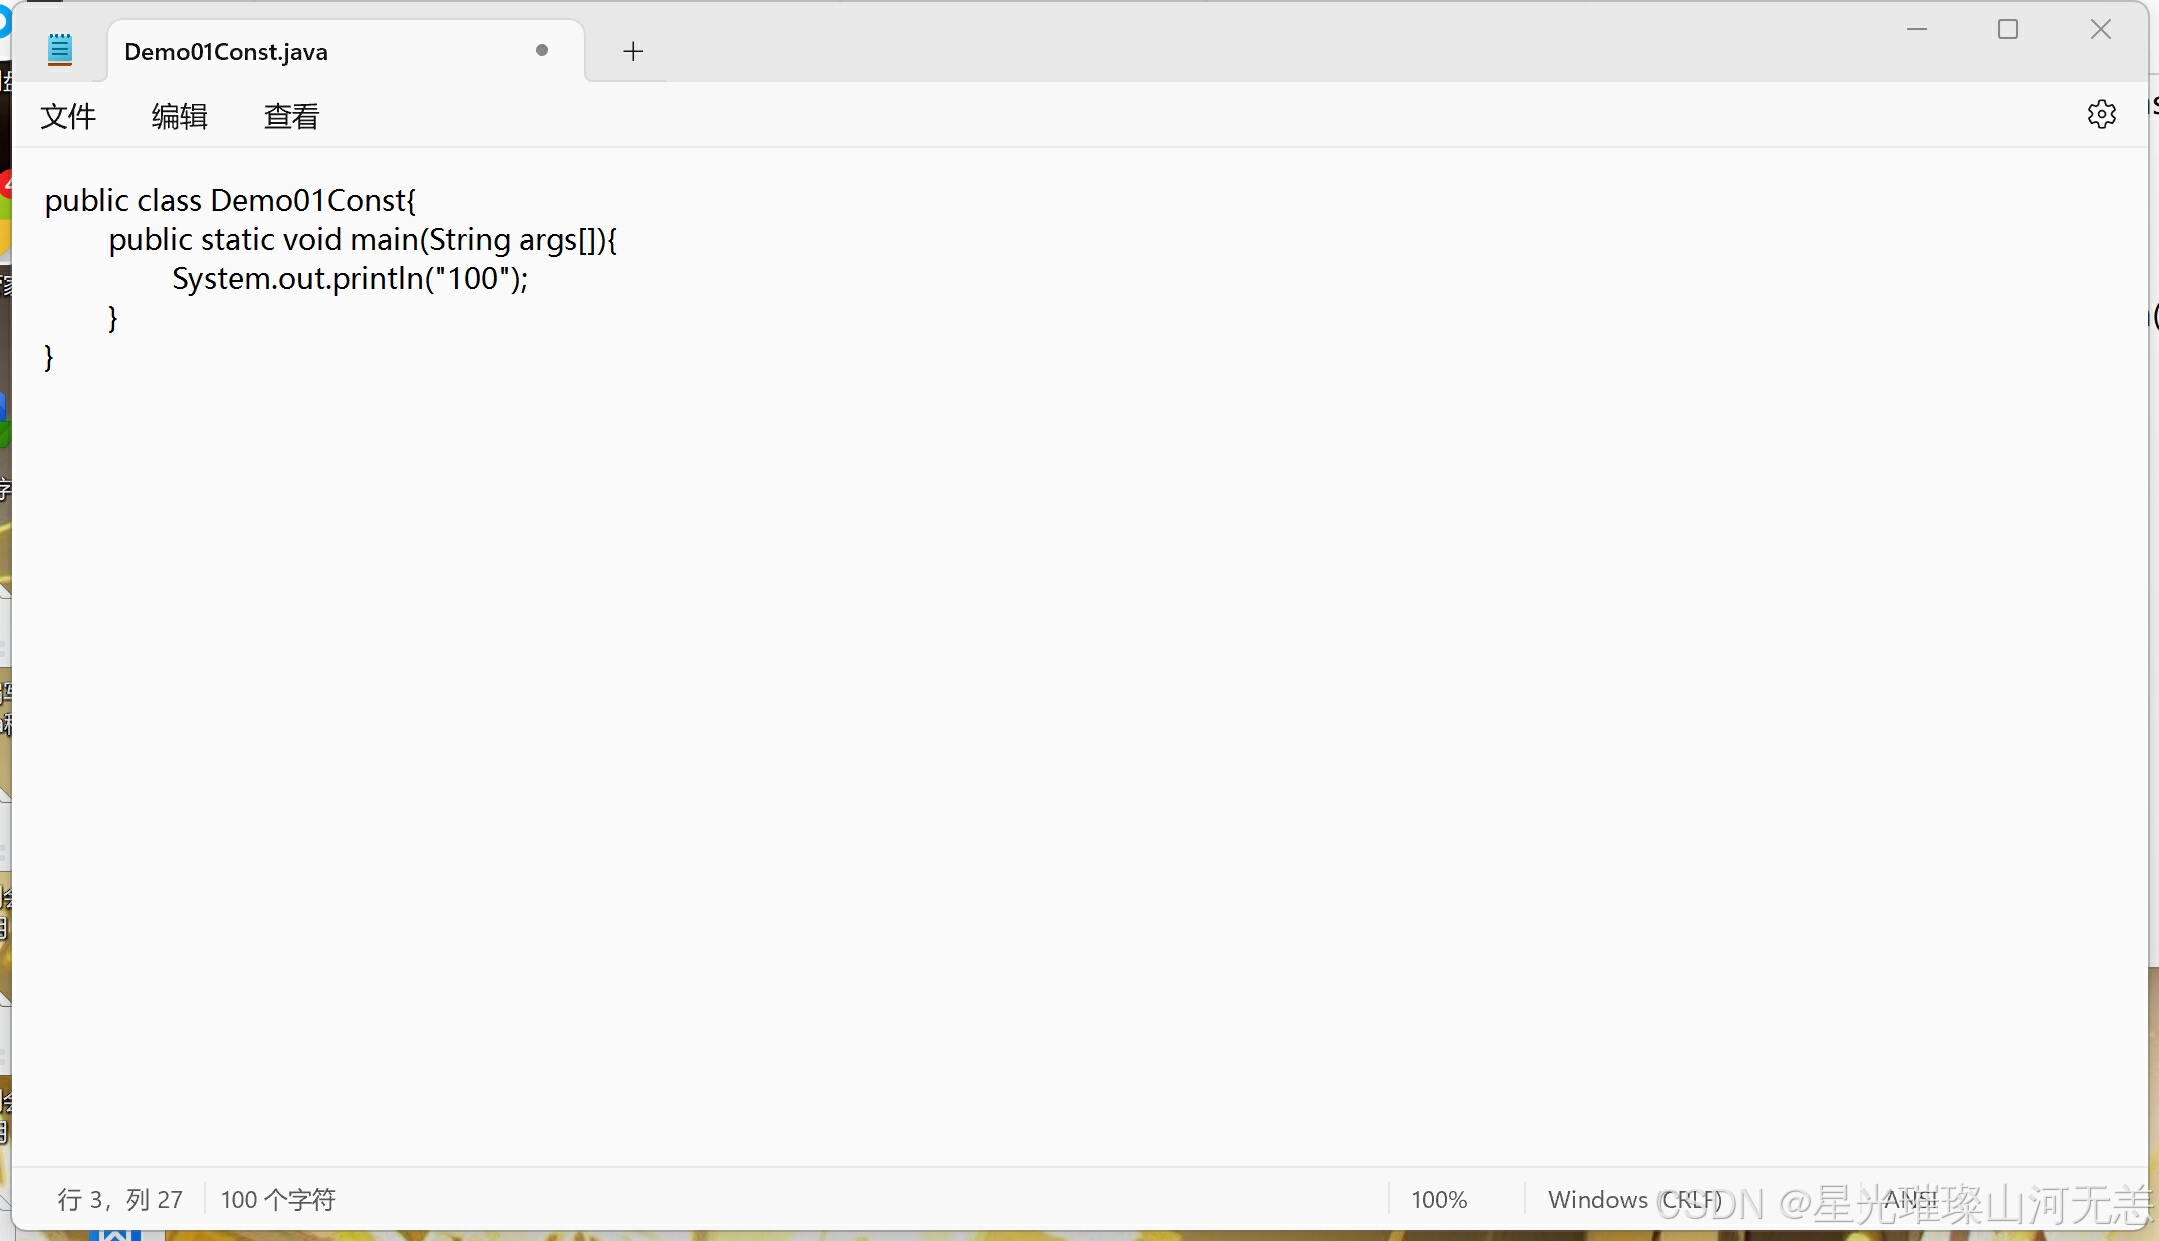Click the 100 个字符 character count
Image resolution: width=2159 pixels, height=1241 pixels.
coord(278,1199)
